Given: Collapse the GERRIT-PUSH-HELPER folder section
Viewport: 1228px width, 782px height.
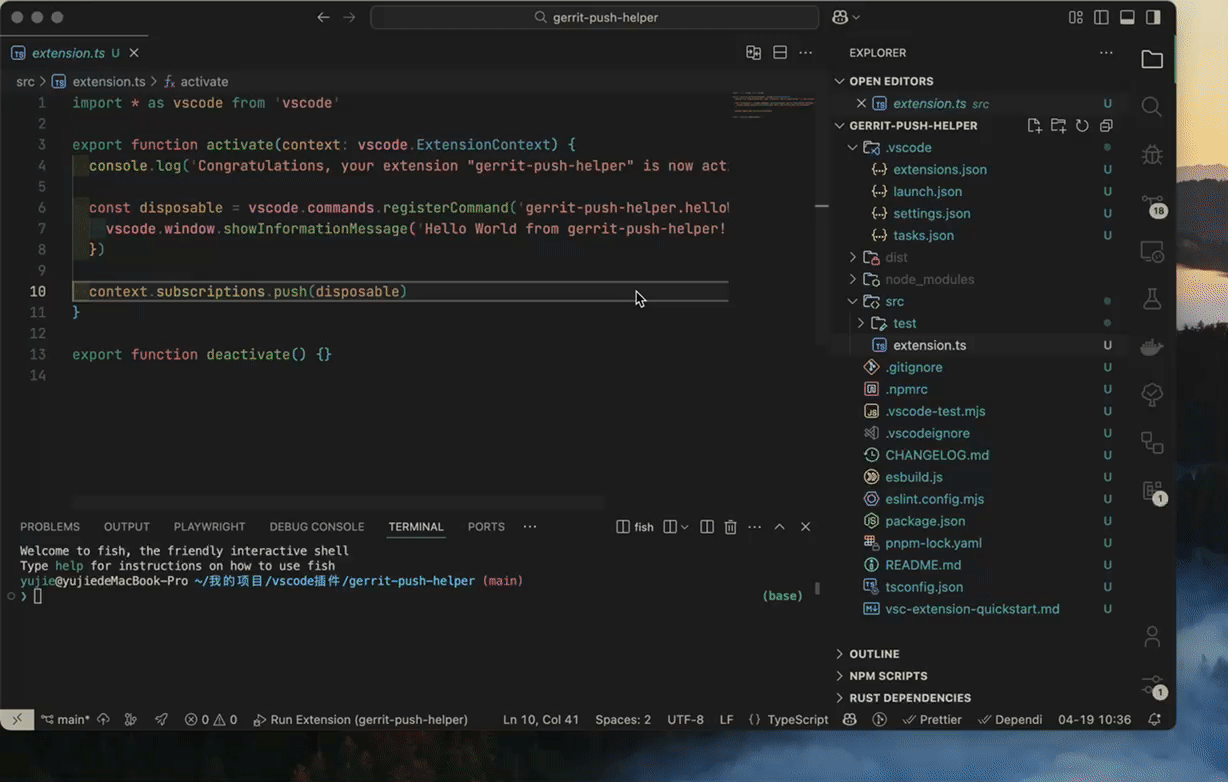Looking at the screenshot, I should pos(839,126).
